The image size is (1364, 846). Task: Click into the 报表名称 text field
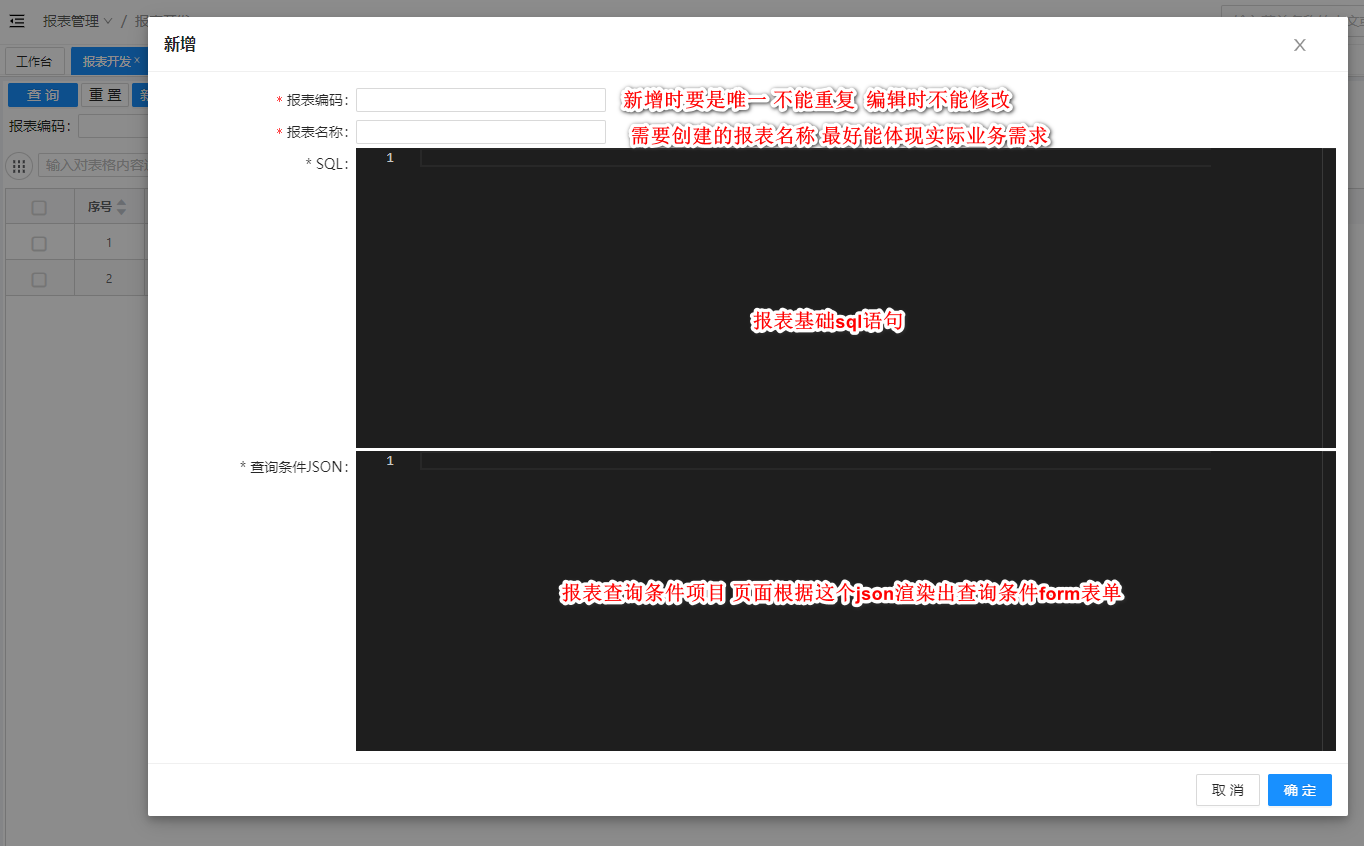[x=481, y=132]
